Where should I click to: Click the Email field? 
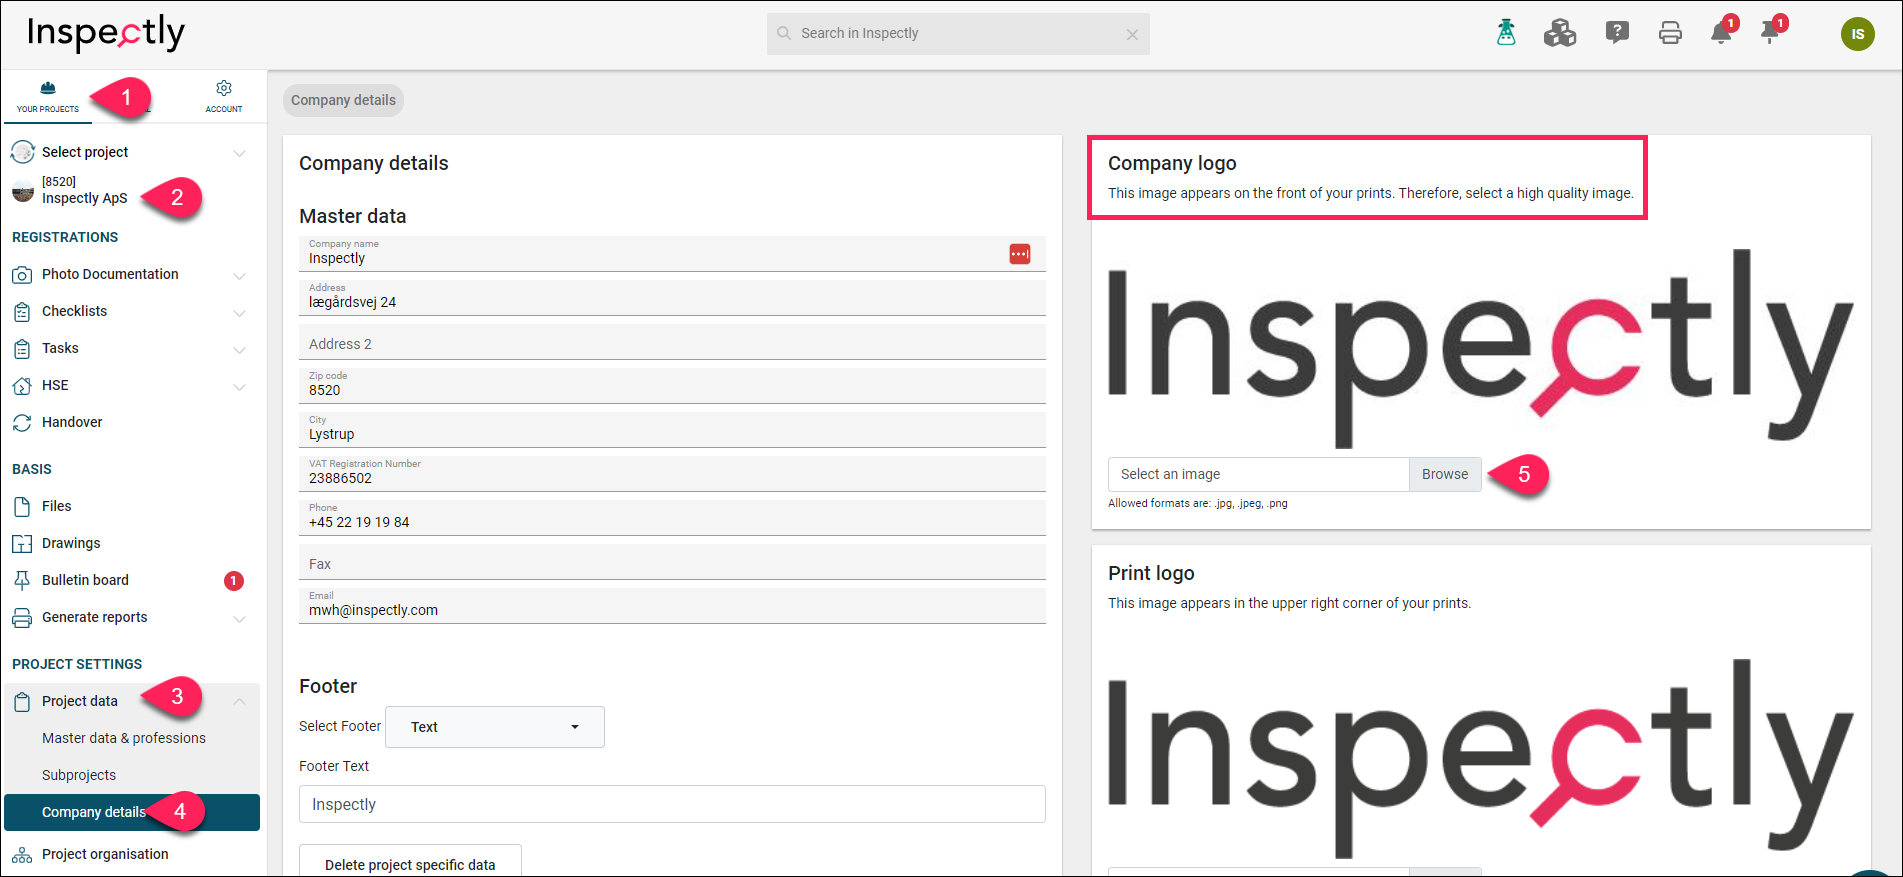(x=672, y=606)
